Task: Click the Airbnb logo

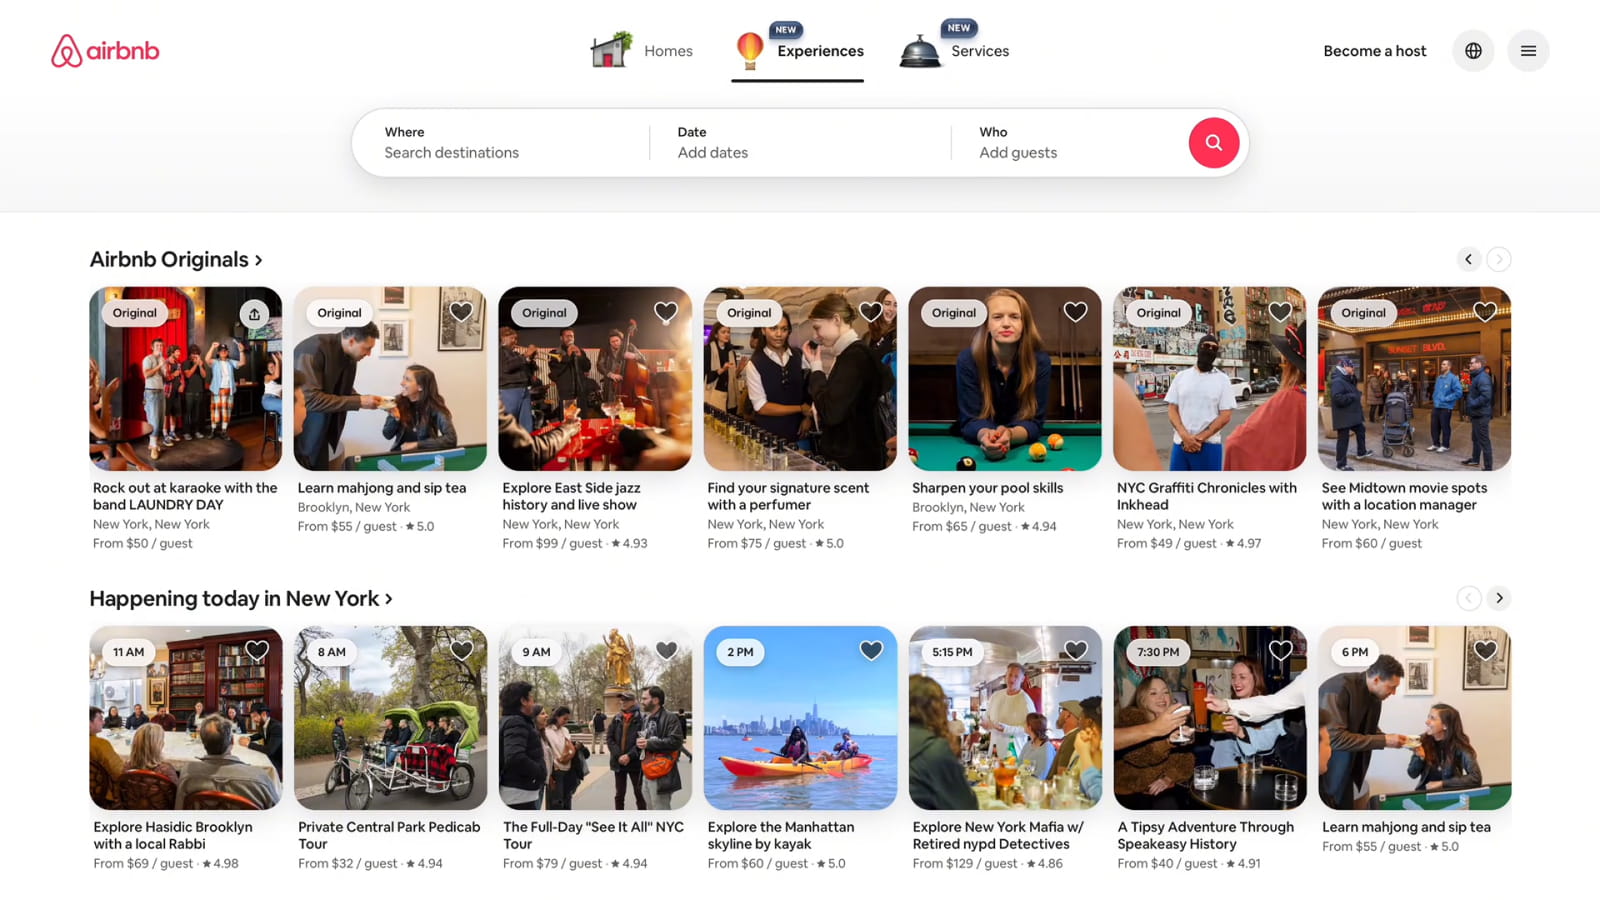Action: coord(104,50)
